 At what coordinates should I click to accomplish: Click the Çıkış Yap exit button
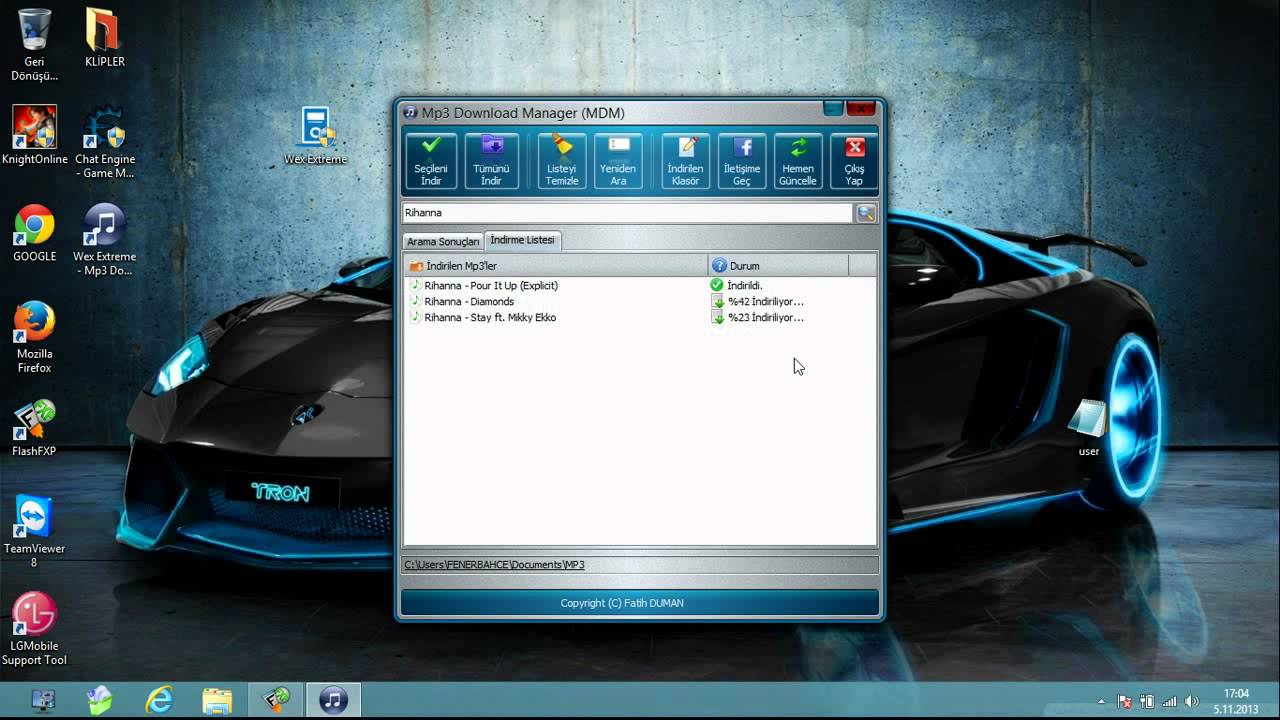point(854,161)
